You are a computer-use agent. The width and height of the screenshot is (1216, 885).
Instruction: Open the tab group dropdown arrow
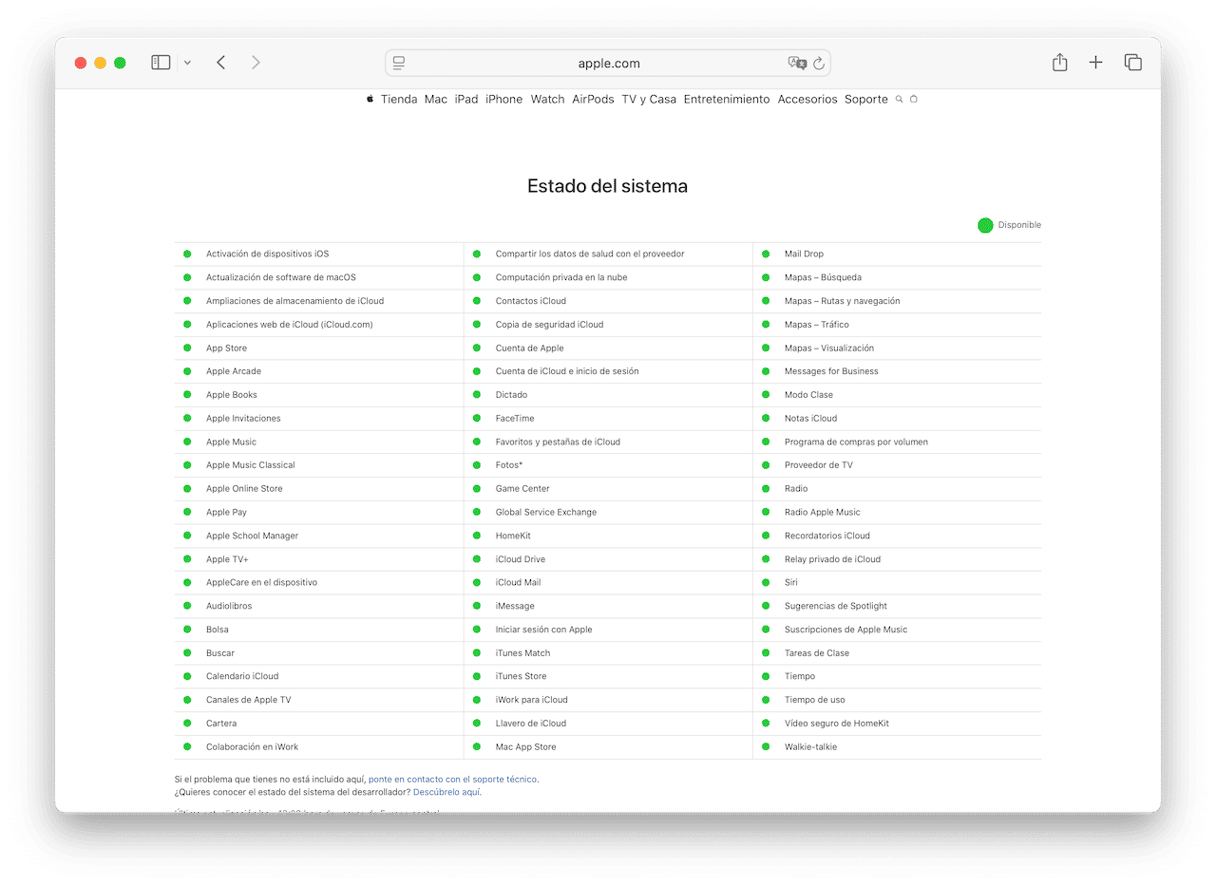[187, 63]
